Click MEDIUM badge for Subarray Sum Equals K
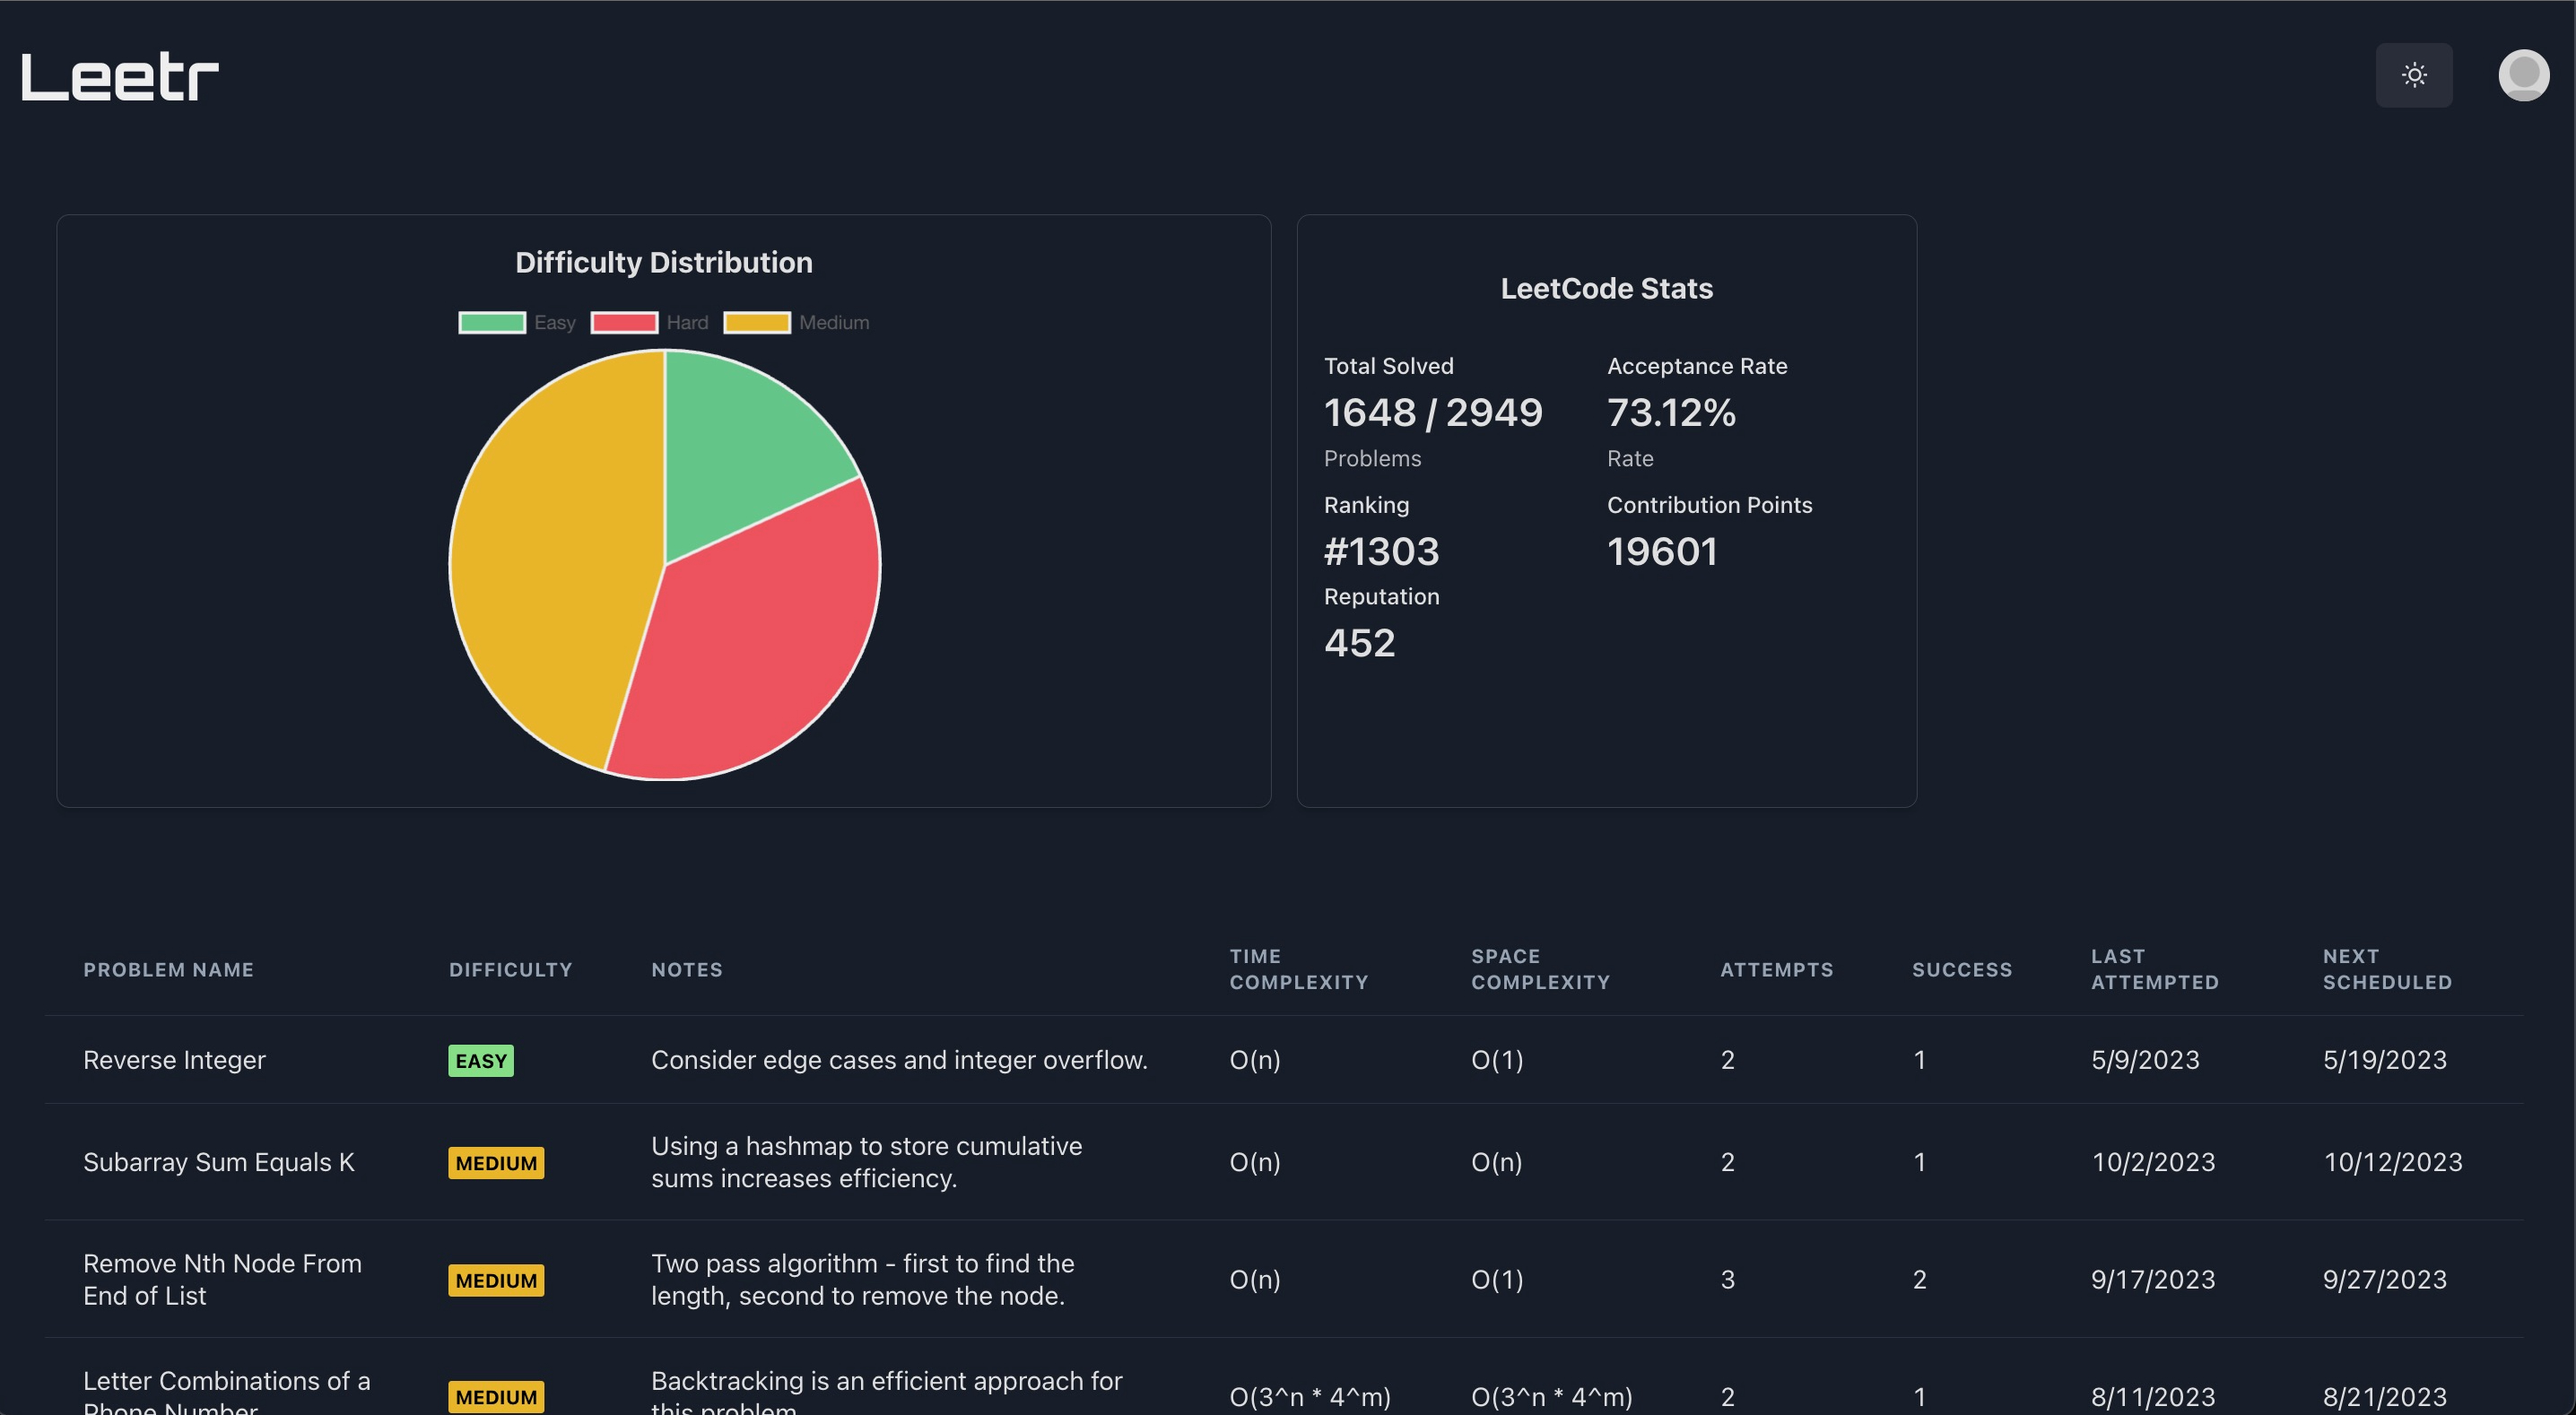The height and width of the screenshot is (1415, 2576). [496, 1163]
